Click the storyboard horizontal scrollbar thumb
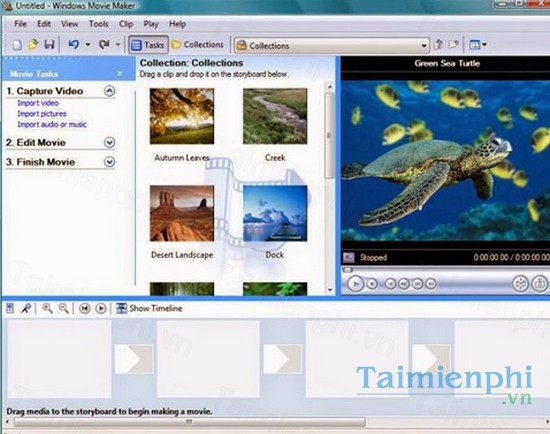This screenshot has height=434, width=550. pyautogui.click(x=189, y=421)
